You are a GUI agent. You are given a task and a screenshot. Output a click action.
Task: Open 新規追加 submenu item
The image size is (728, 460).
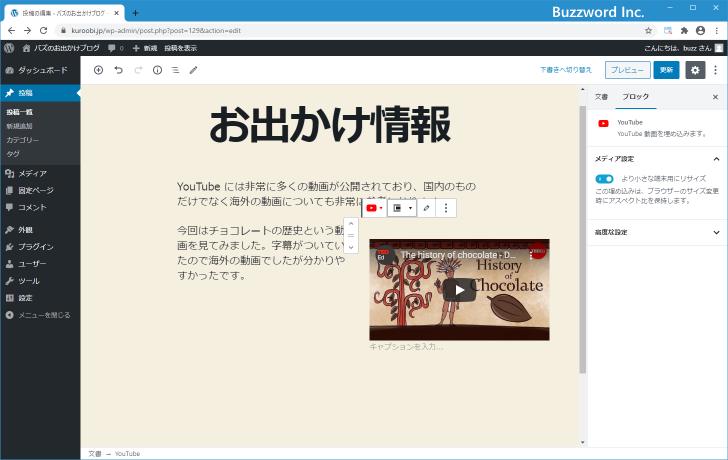20,126
